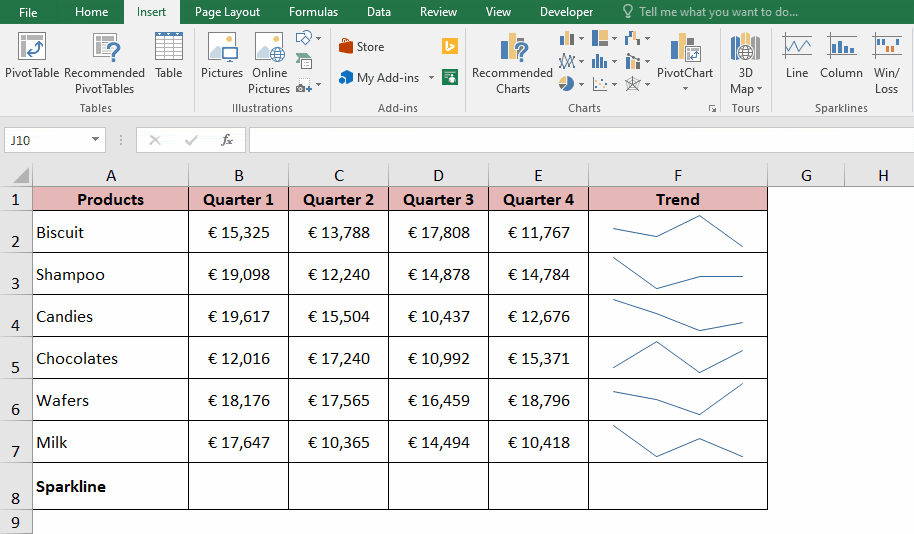Insert a Pie or Doughnut chart
Screen dimensions: 914x534
[571, 84]
